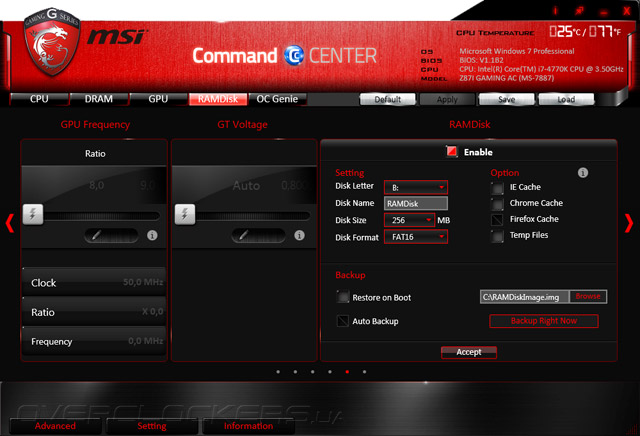Click the Z87I GAMING AC model text

pyautogui.click(x=507, y=78)
